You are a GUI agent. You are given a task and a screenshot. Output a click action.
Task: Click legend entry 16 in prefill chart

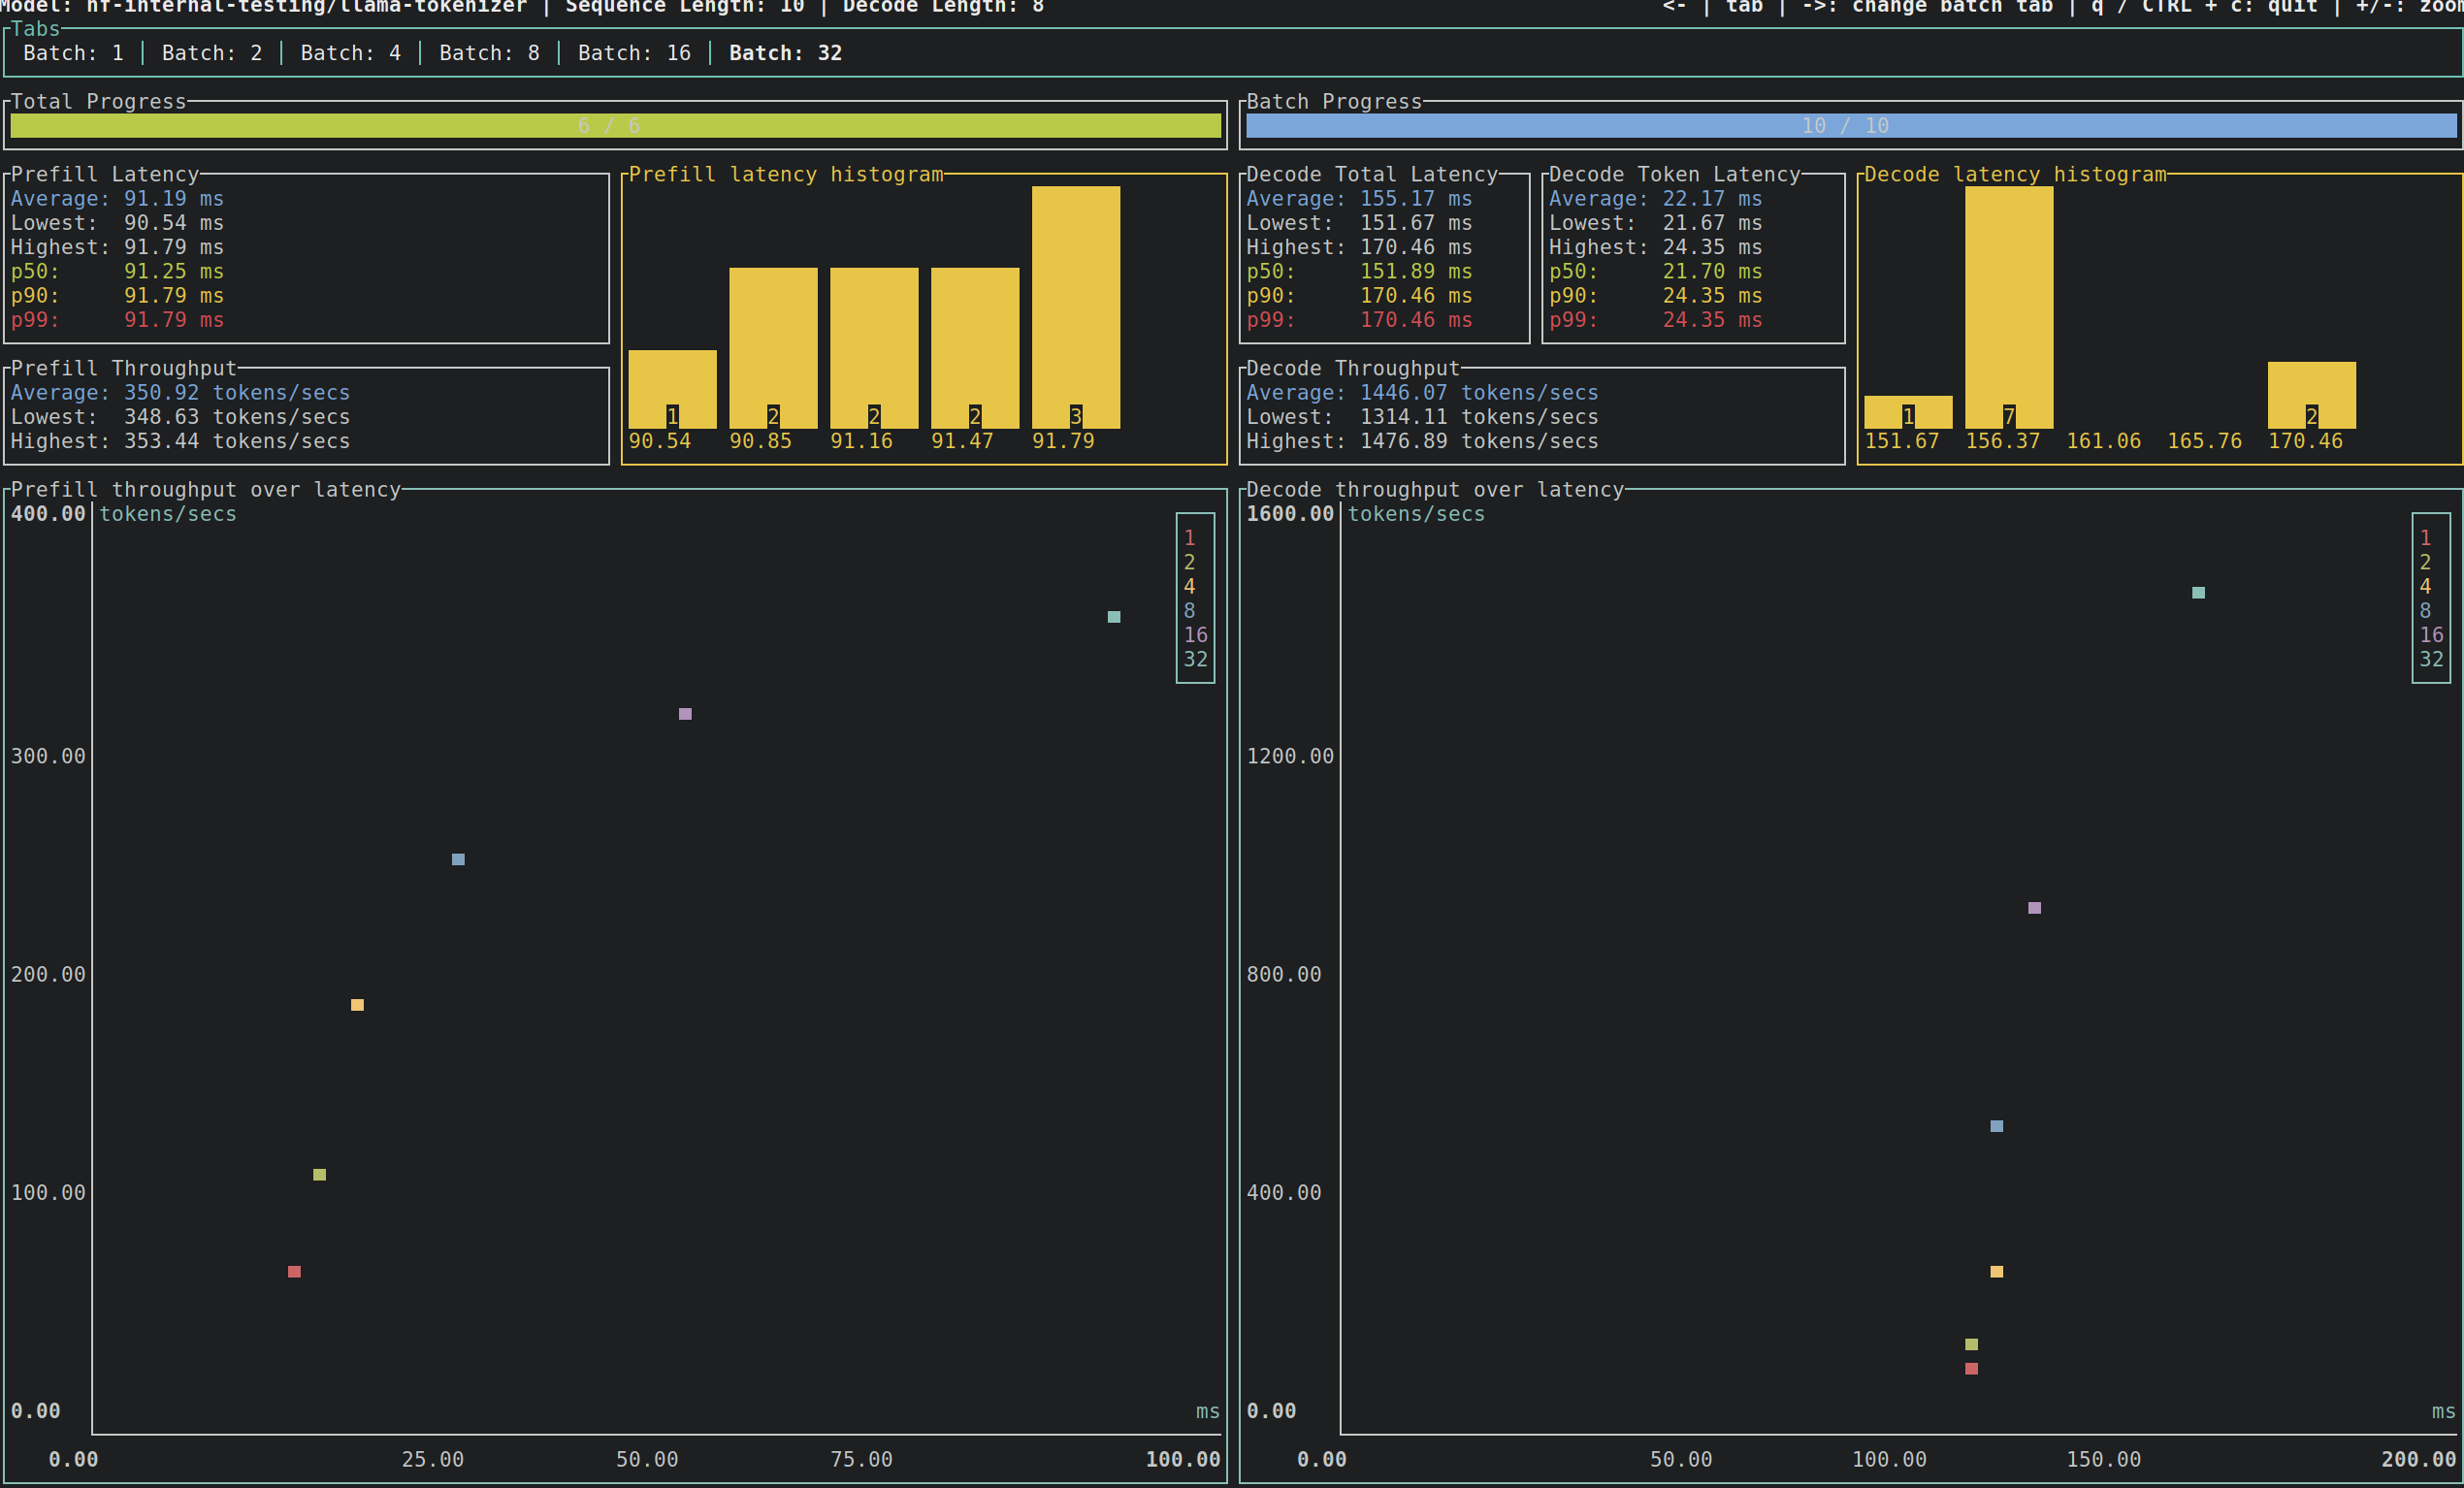point(1195,634)
